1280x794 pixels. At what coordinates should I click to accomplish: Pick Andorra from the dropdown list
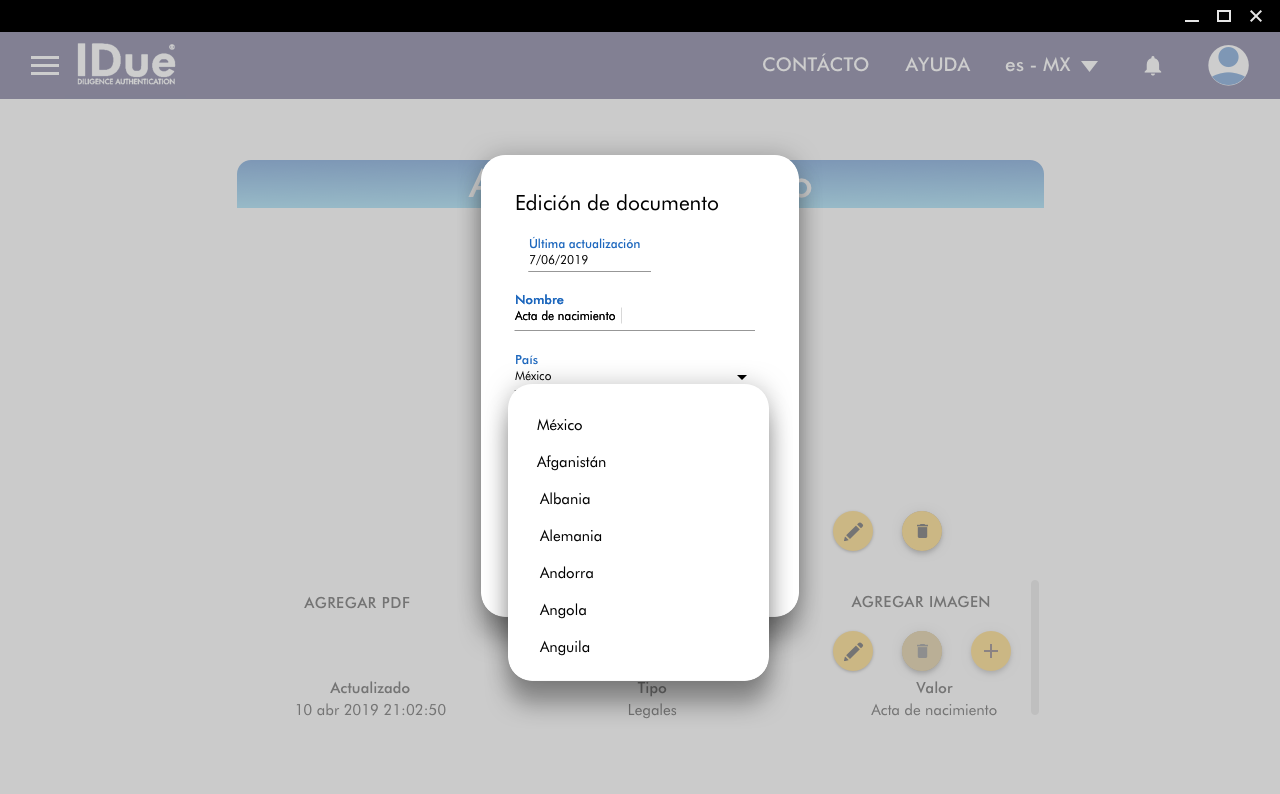[x=566, y=573]
